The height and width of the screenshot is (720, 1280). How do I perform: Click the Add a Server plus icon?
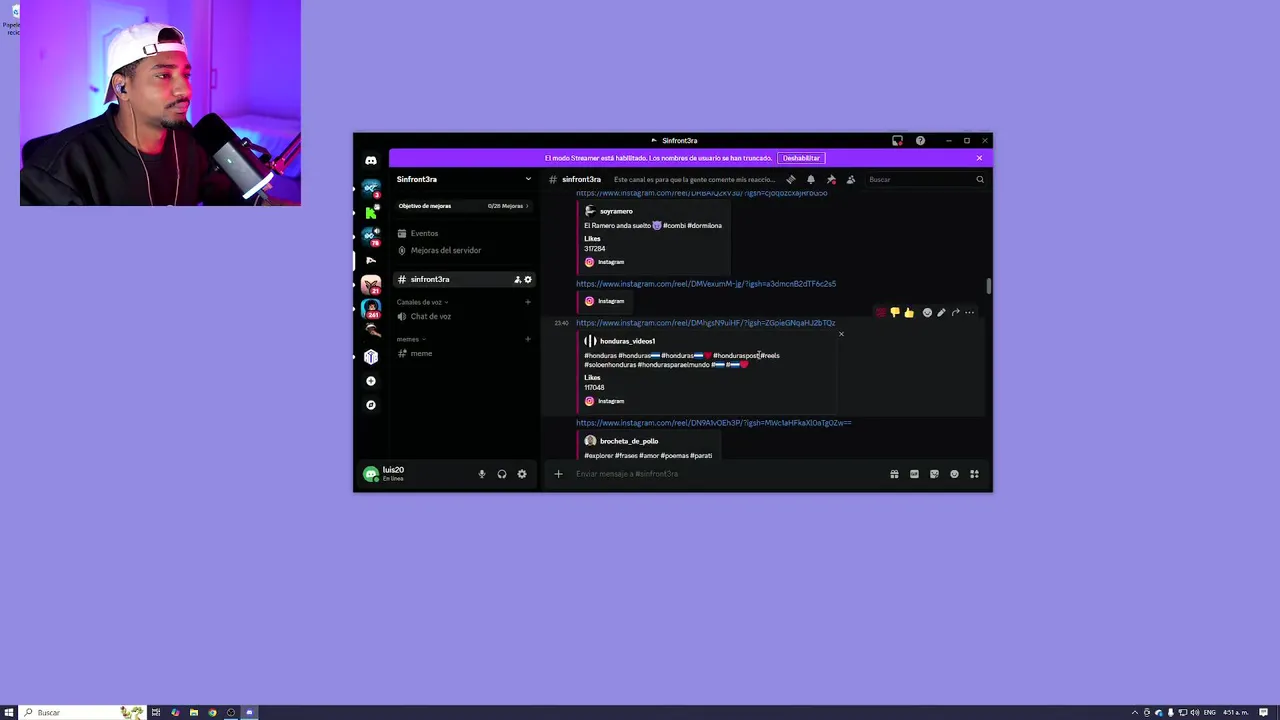[x=371, y=381]
